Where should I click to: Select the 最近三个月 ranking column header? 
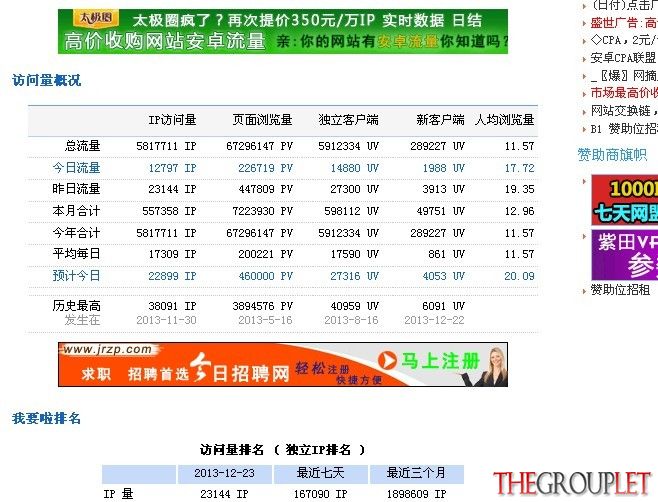416,473
